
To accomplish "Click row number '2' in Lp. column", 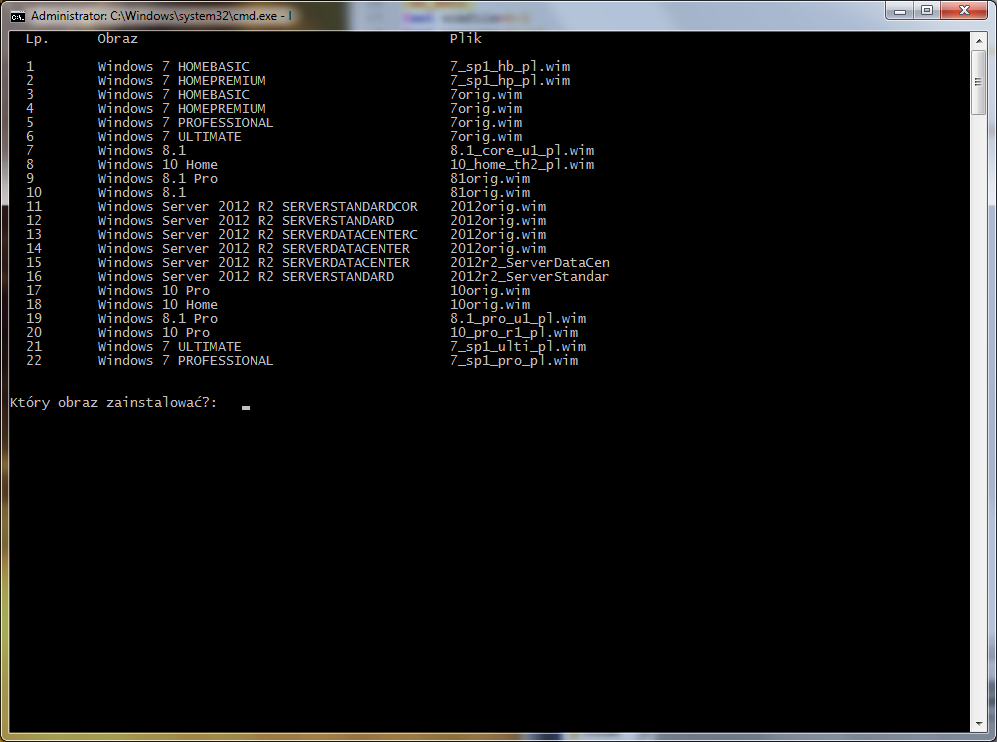I will [x=30, y=81].
